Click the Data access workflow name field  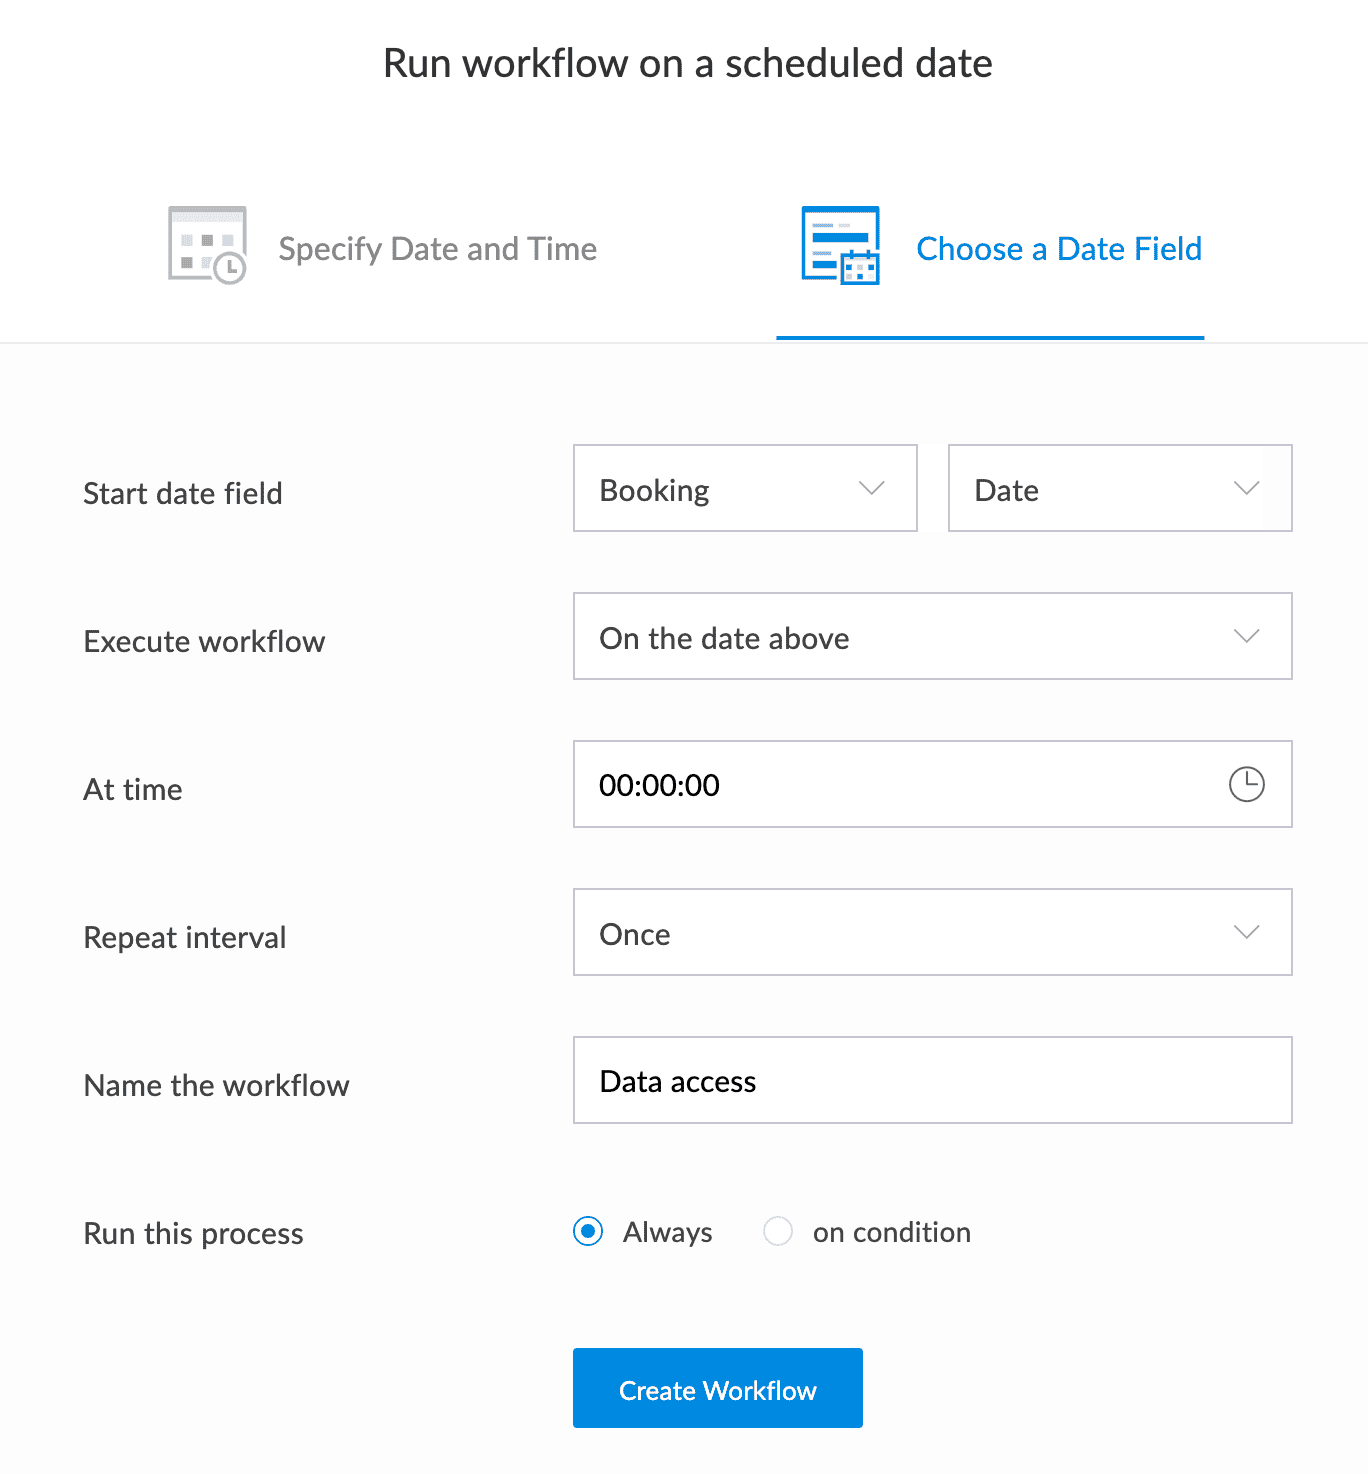[x=932, y=1080]
